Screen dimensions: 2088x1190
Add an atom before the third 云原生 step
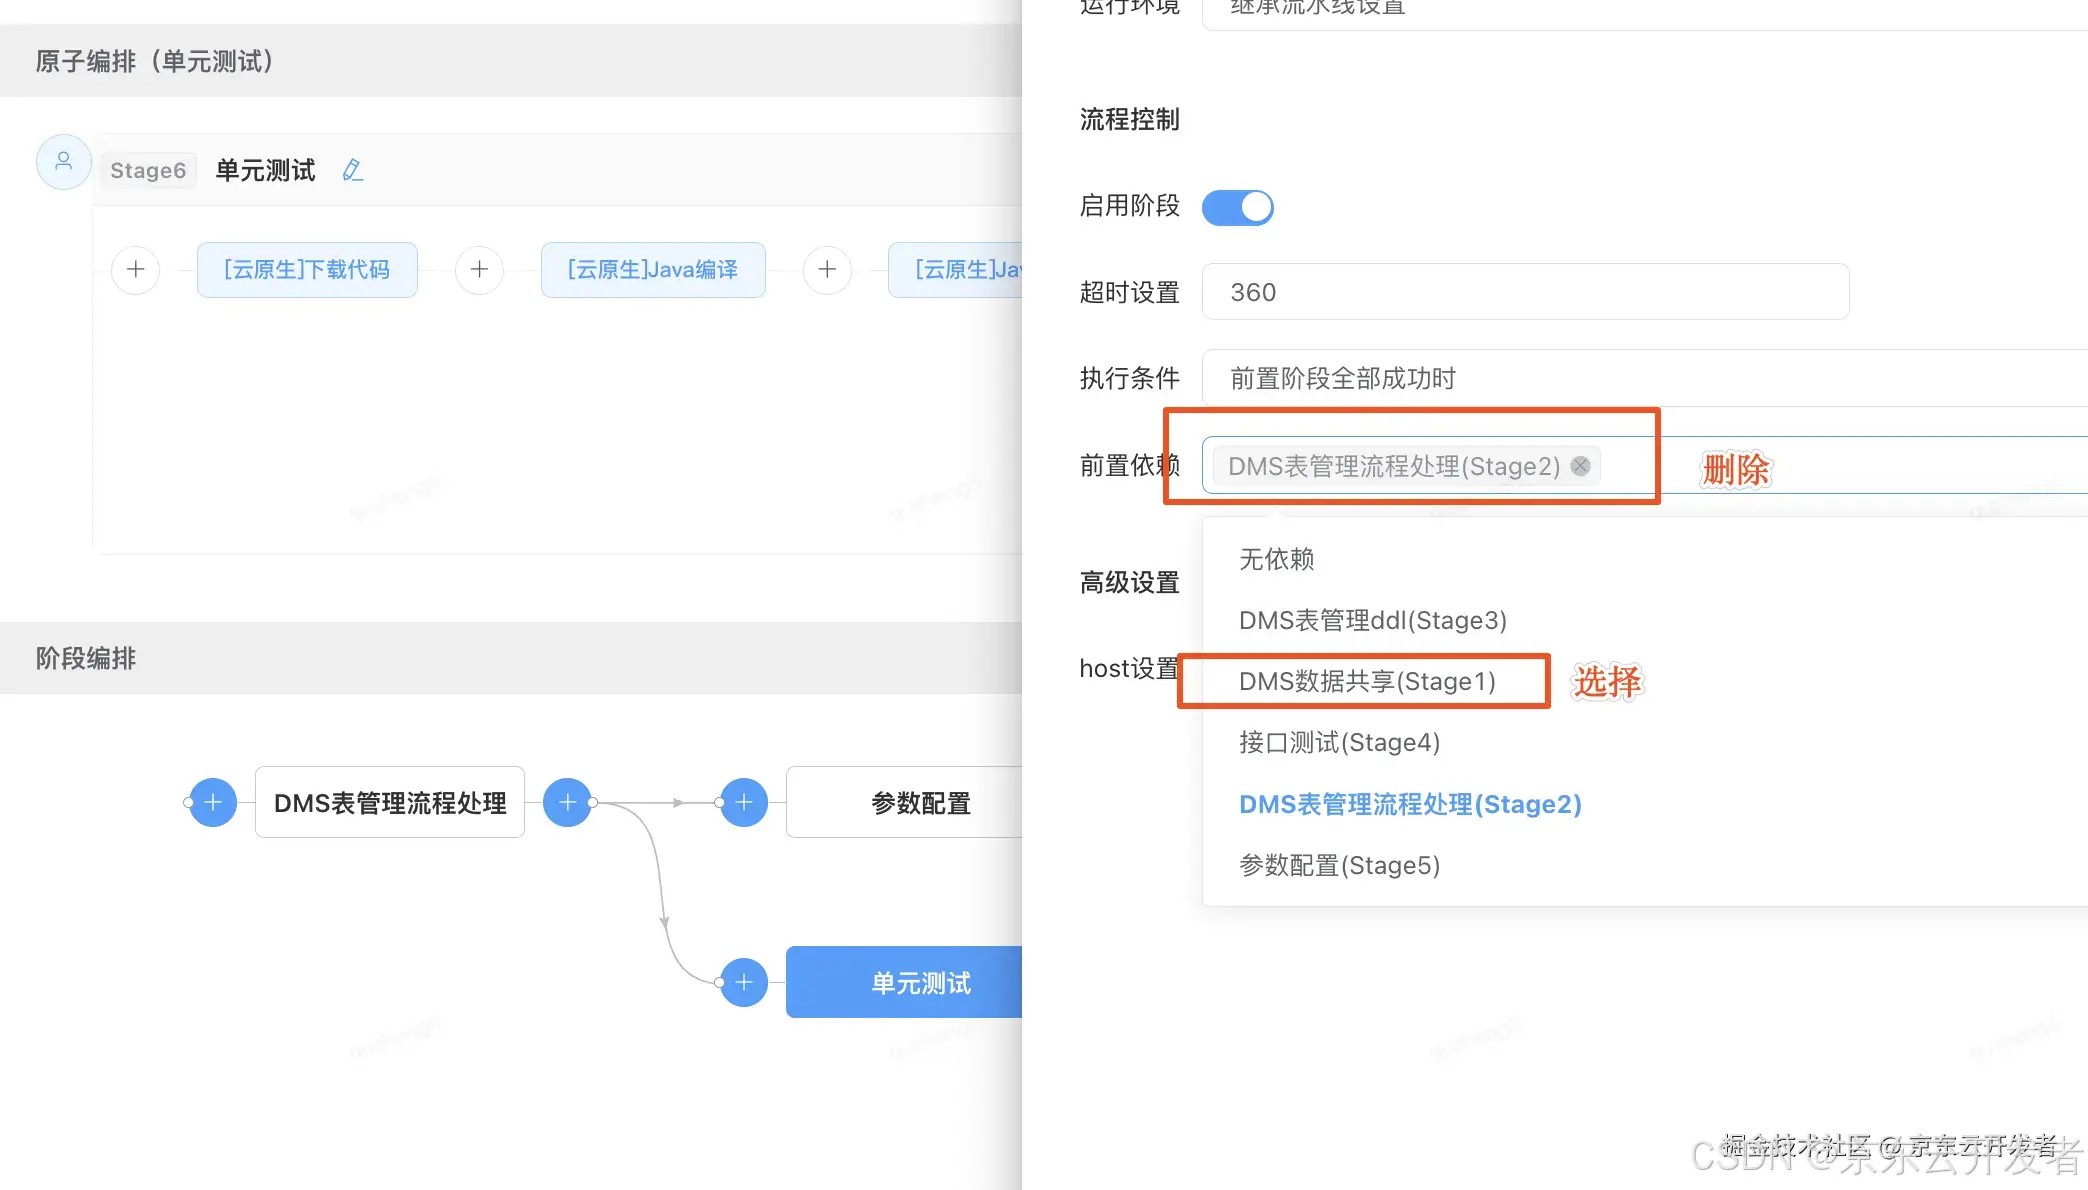coord(827,269)
